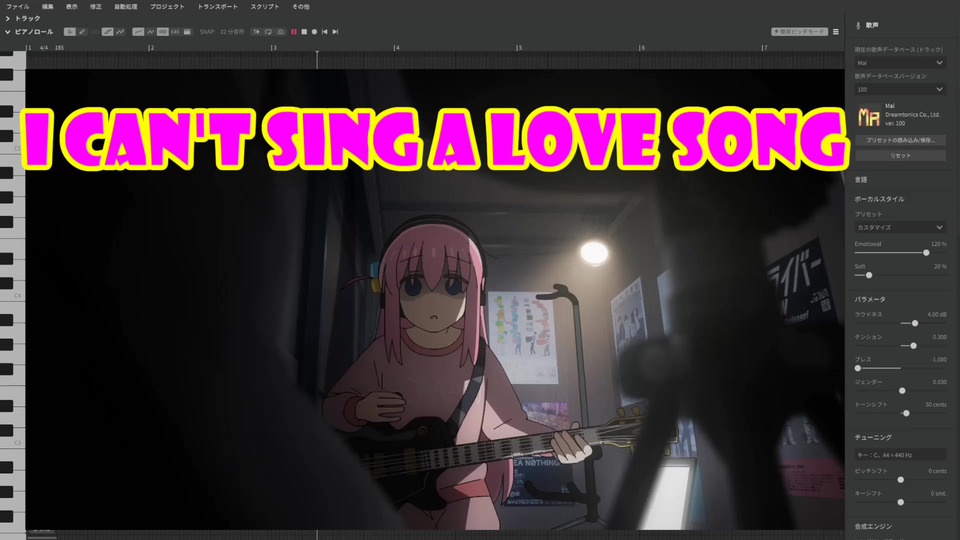
Task: Click measure 6 marker on timeline ruler
Action: click(x=642, y=48)
